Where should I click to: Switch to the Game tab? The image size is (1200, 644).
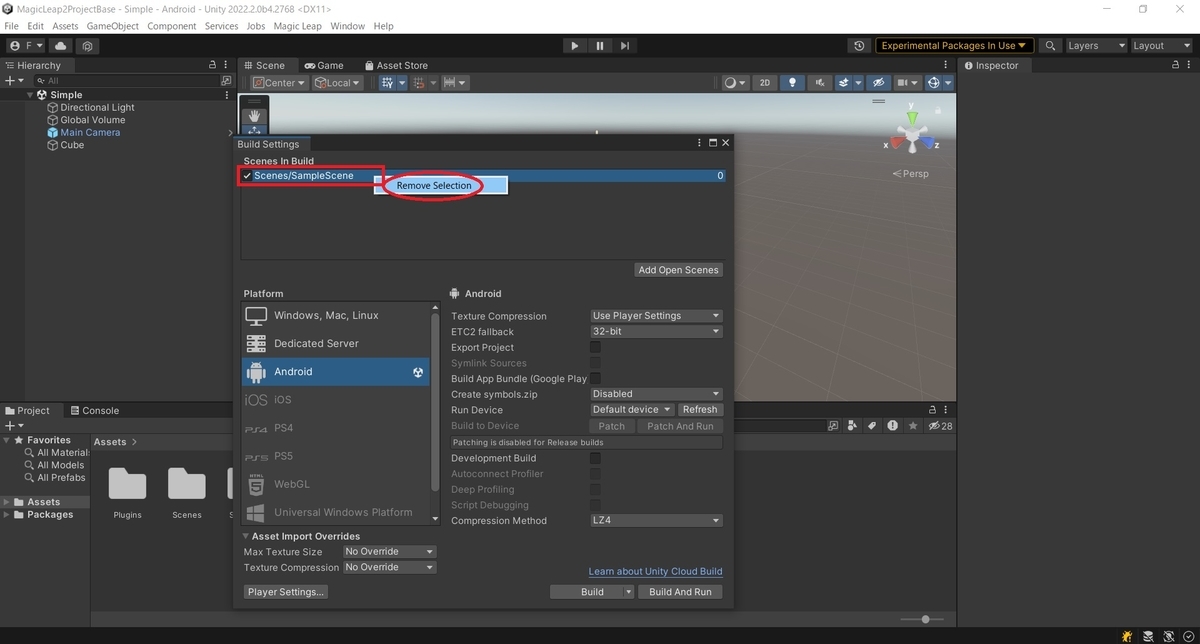tap(324, 65)
